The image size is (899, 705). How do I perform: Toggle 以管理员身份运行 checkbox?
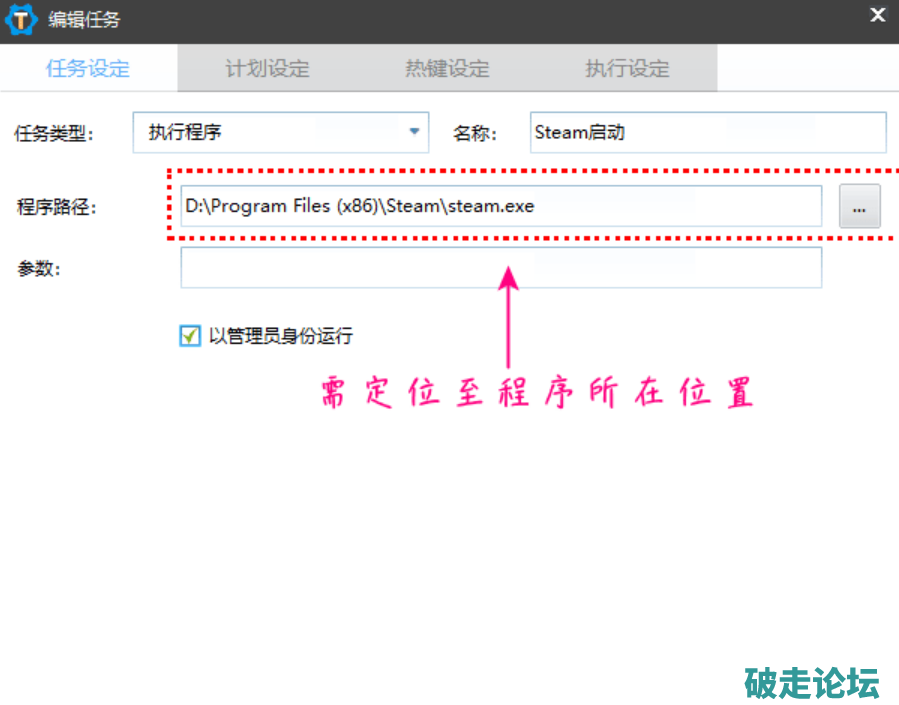pyautogui.click(x=190, y=336)
